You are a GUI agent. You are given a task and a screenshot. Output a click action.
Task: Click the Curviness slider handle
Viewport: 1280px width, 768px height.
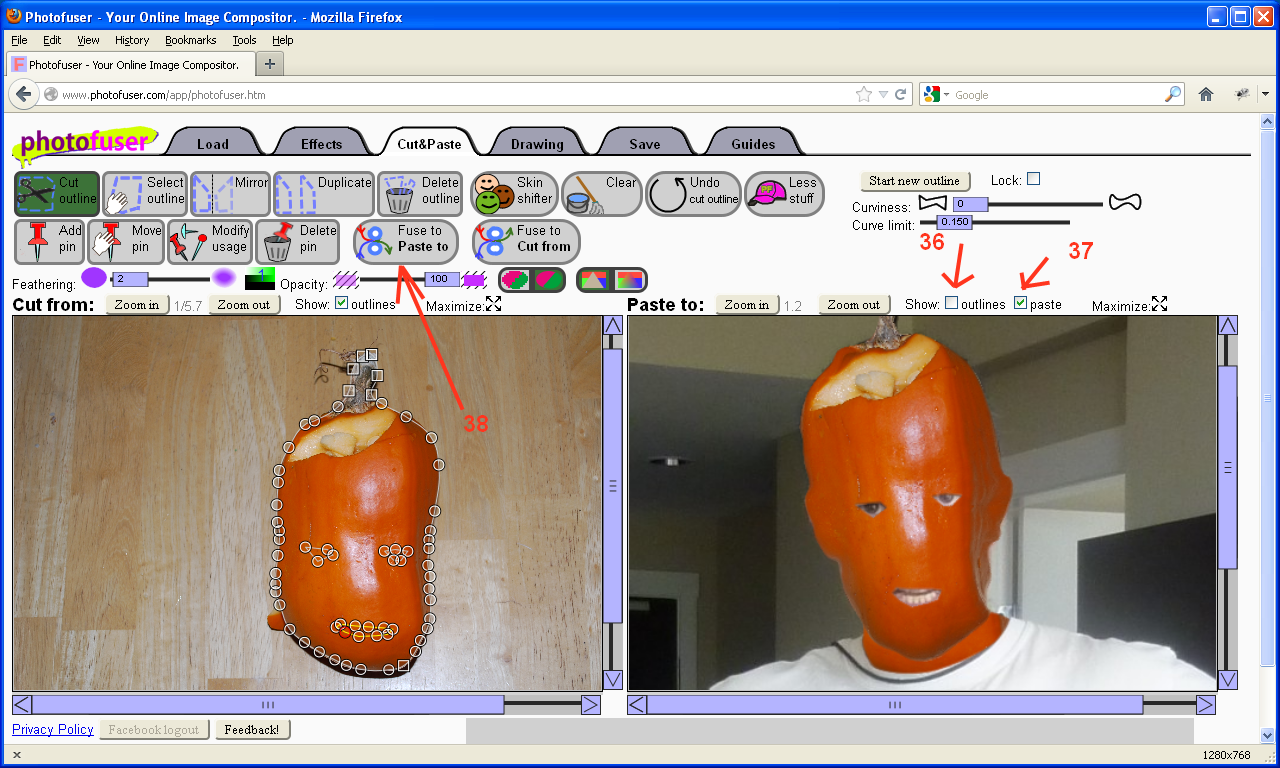(969, 204)
